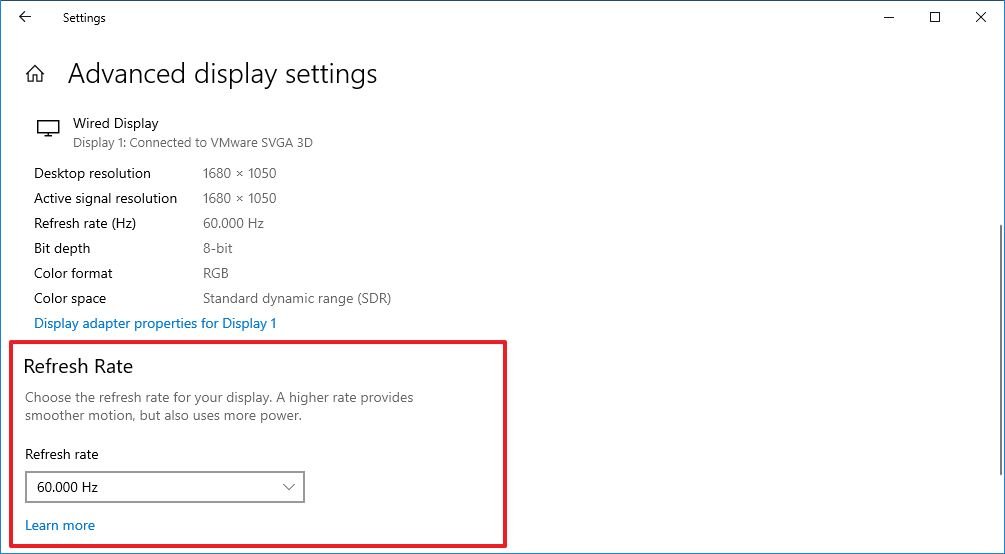
Task: Click the RGB Color format value
Action: 215,273
